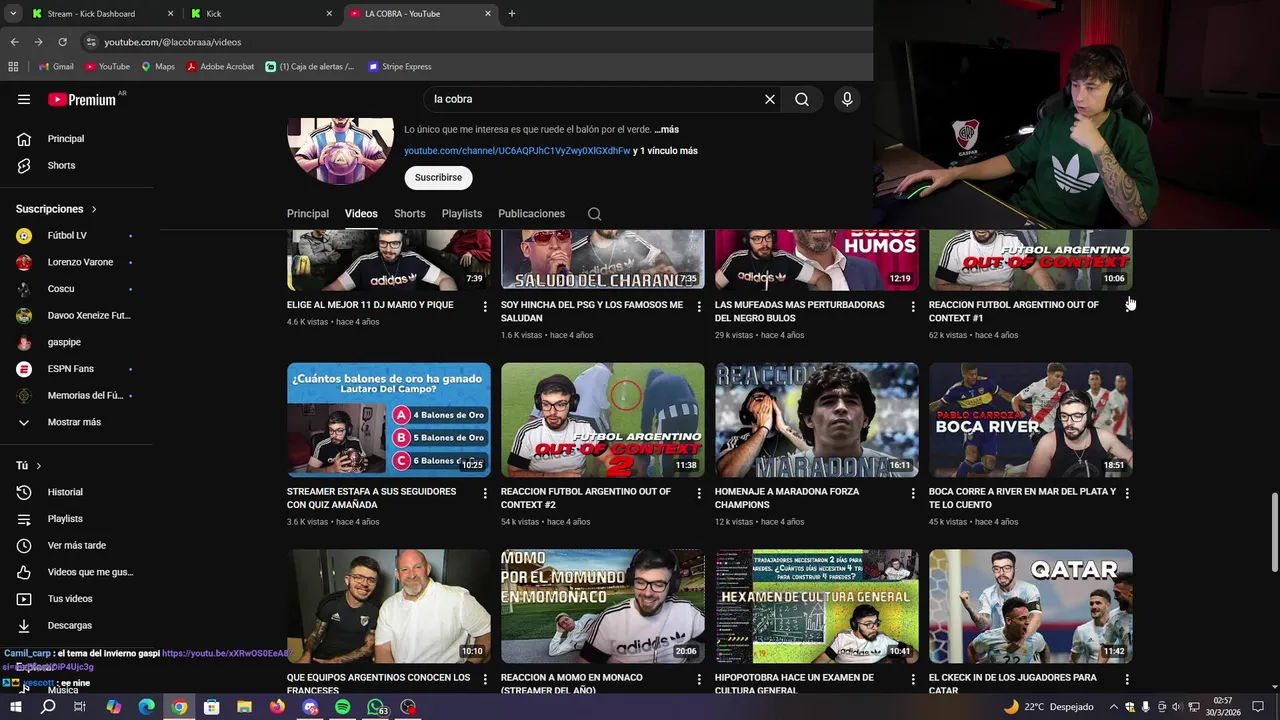Expand channel description with ...más

pyautogui.click(x=666, y=130)
